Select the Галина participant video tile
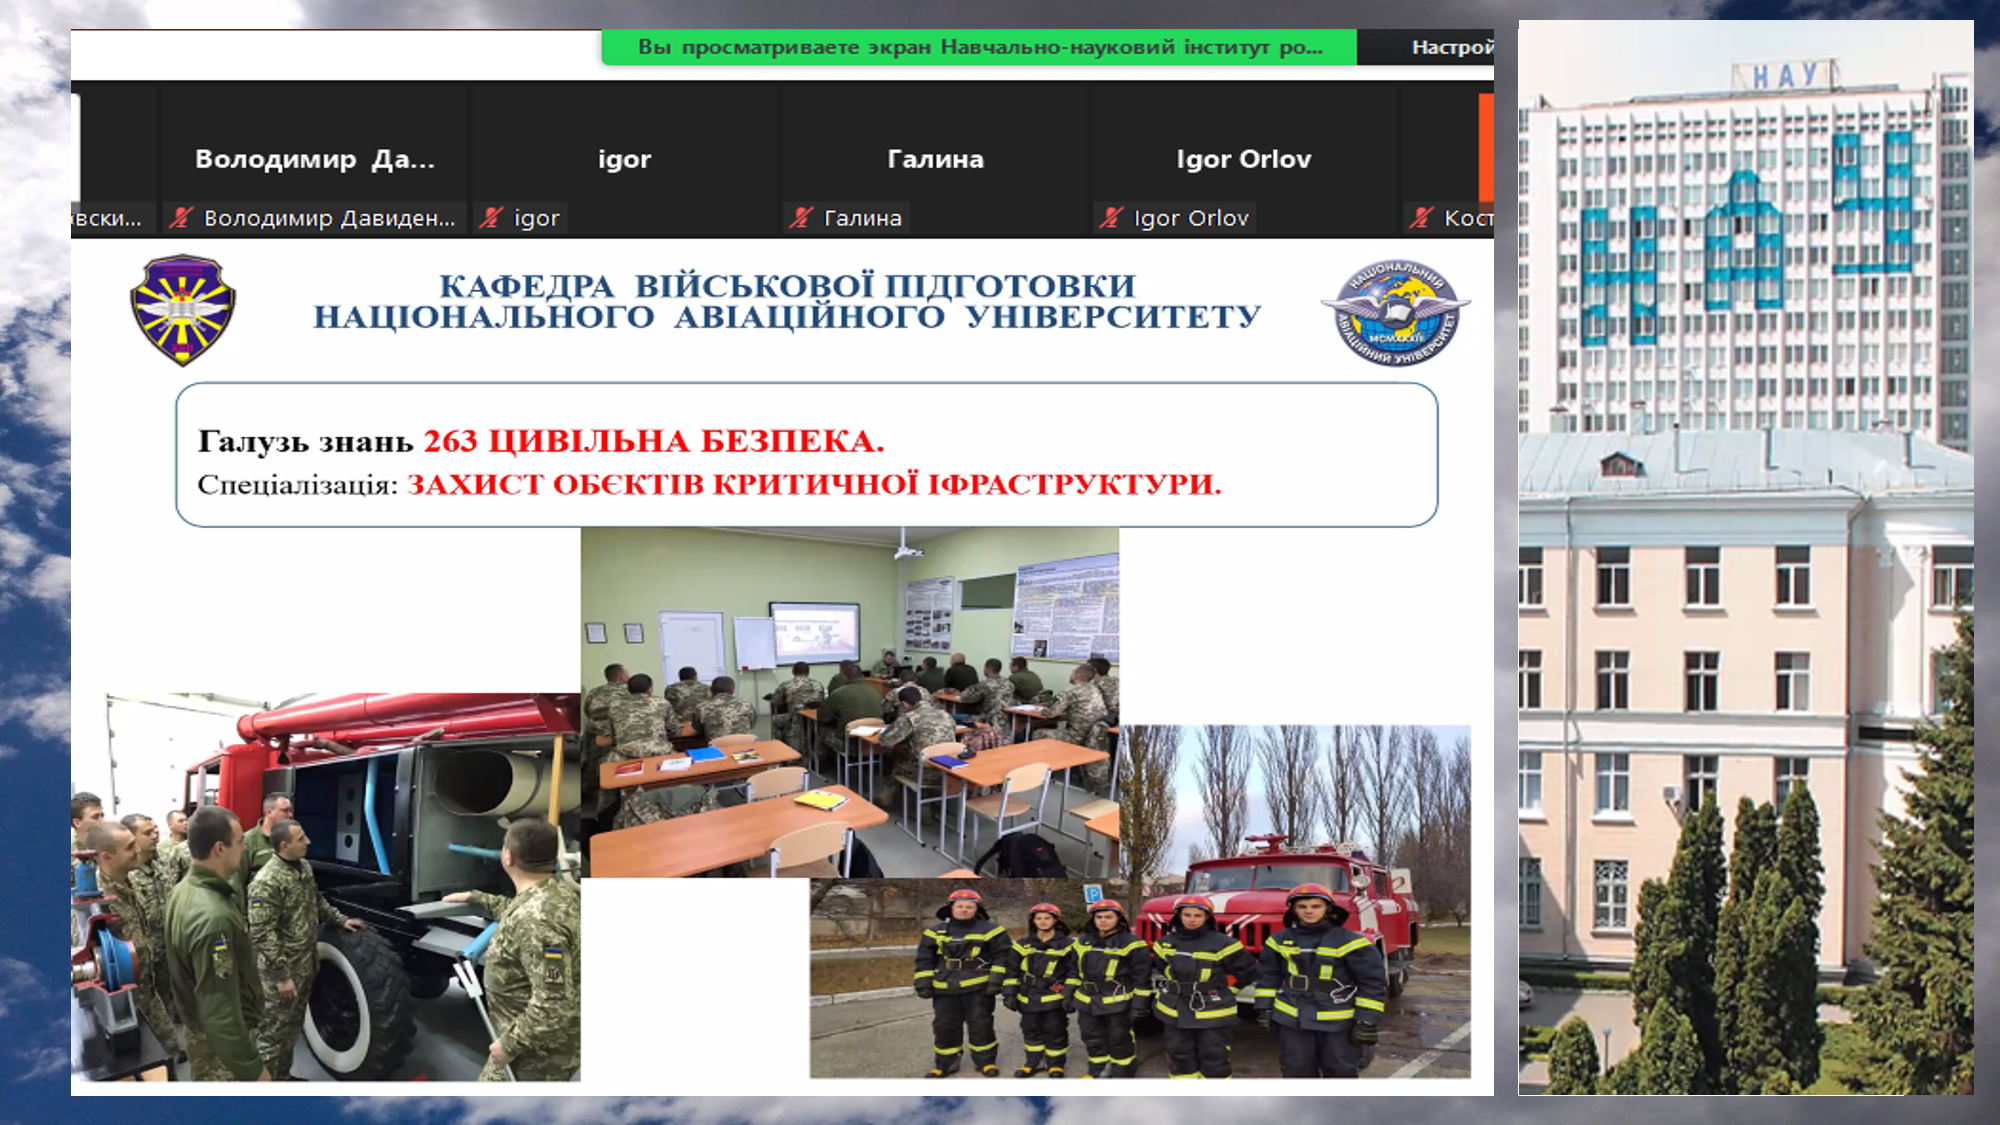 (935, 158)
